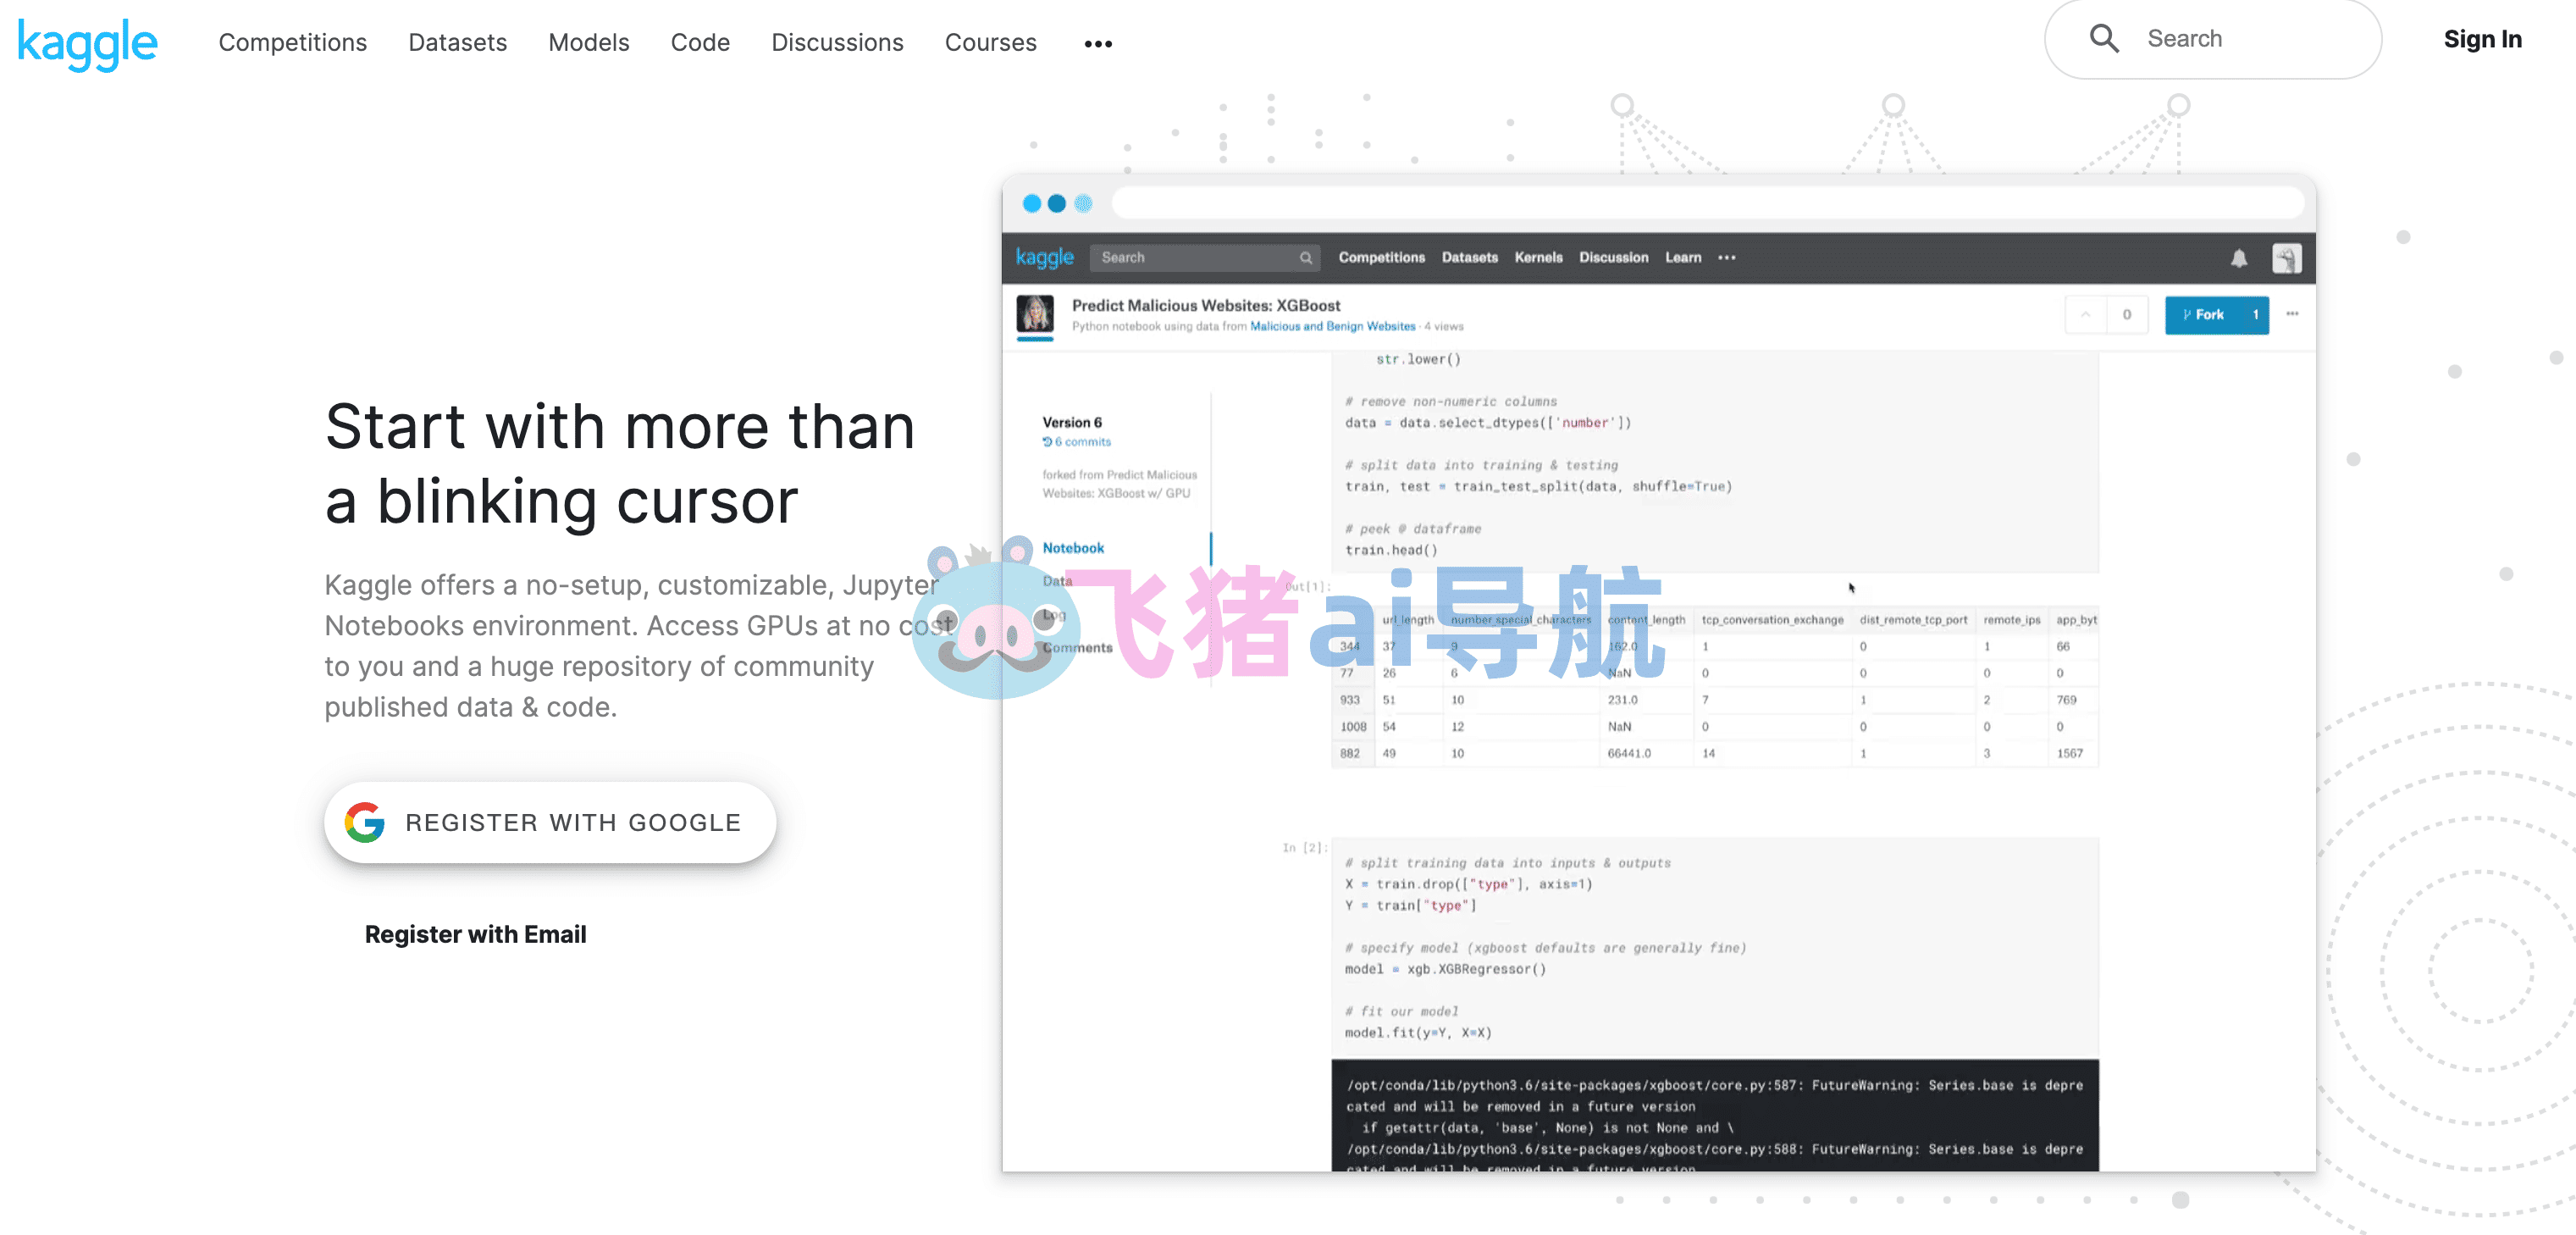Click the 6 commits link

tap(1076, 442)
